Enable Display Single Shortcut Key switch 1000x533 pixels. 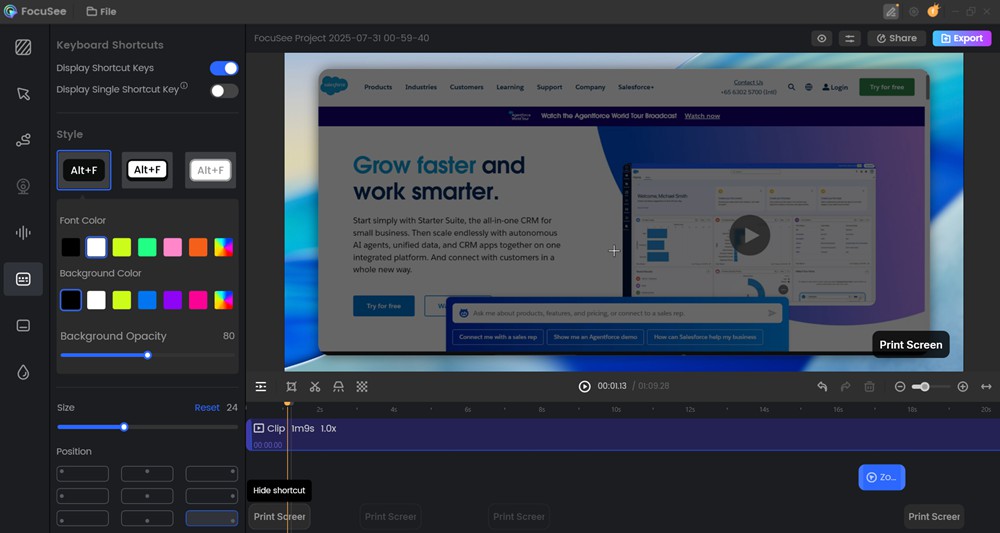point(224,91)
